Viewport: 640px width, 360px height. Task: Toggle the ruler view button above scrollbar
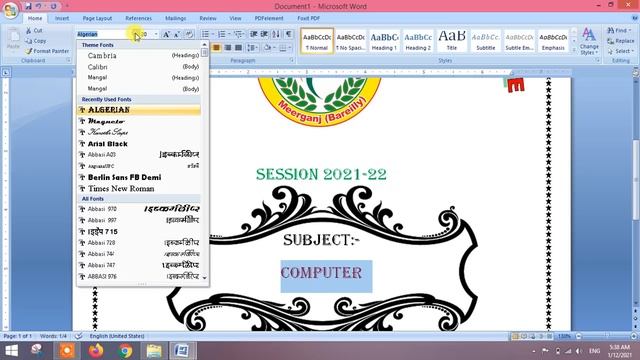(x=636, y=72)
